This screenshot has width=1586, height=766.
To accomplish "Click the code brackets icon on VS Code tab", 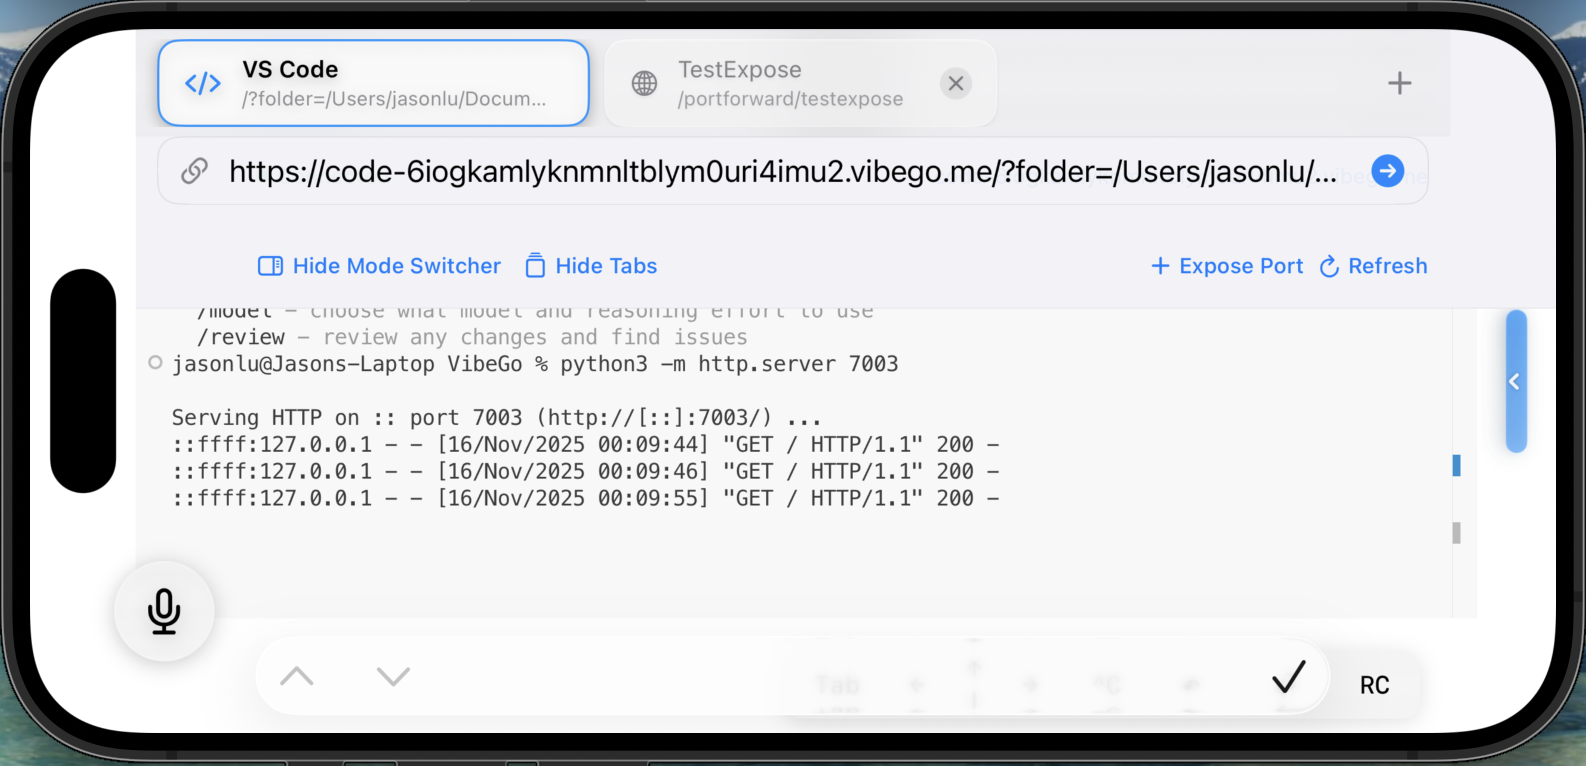I will 203,84.
